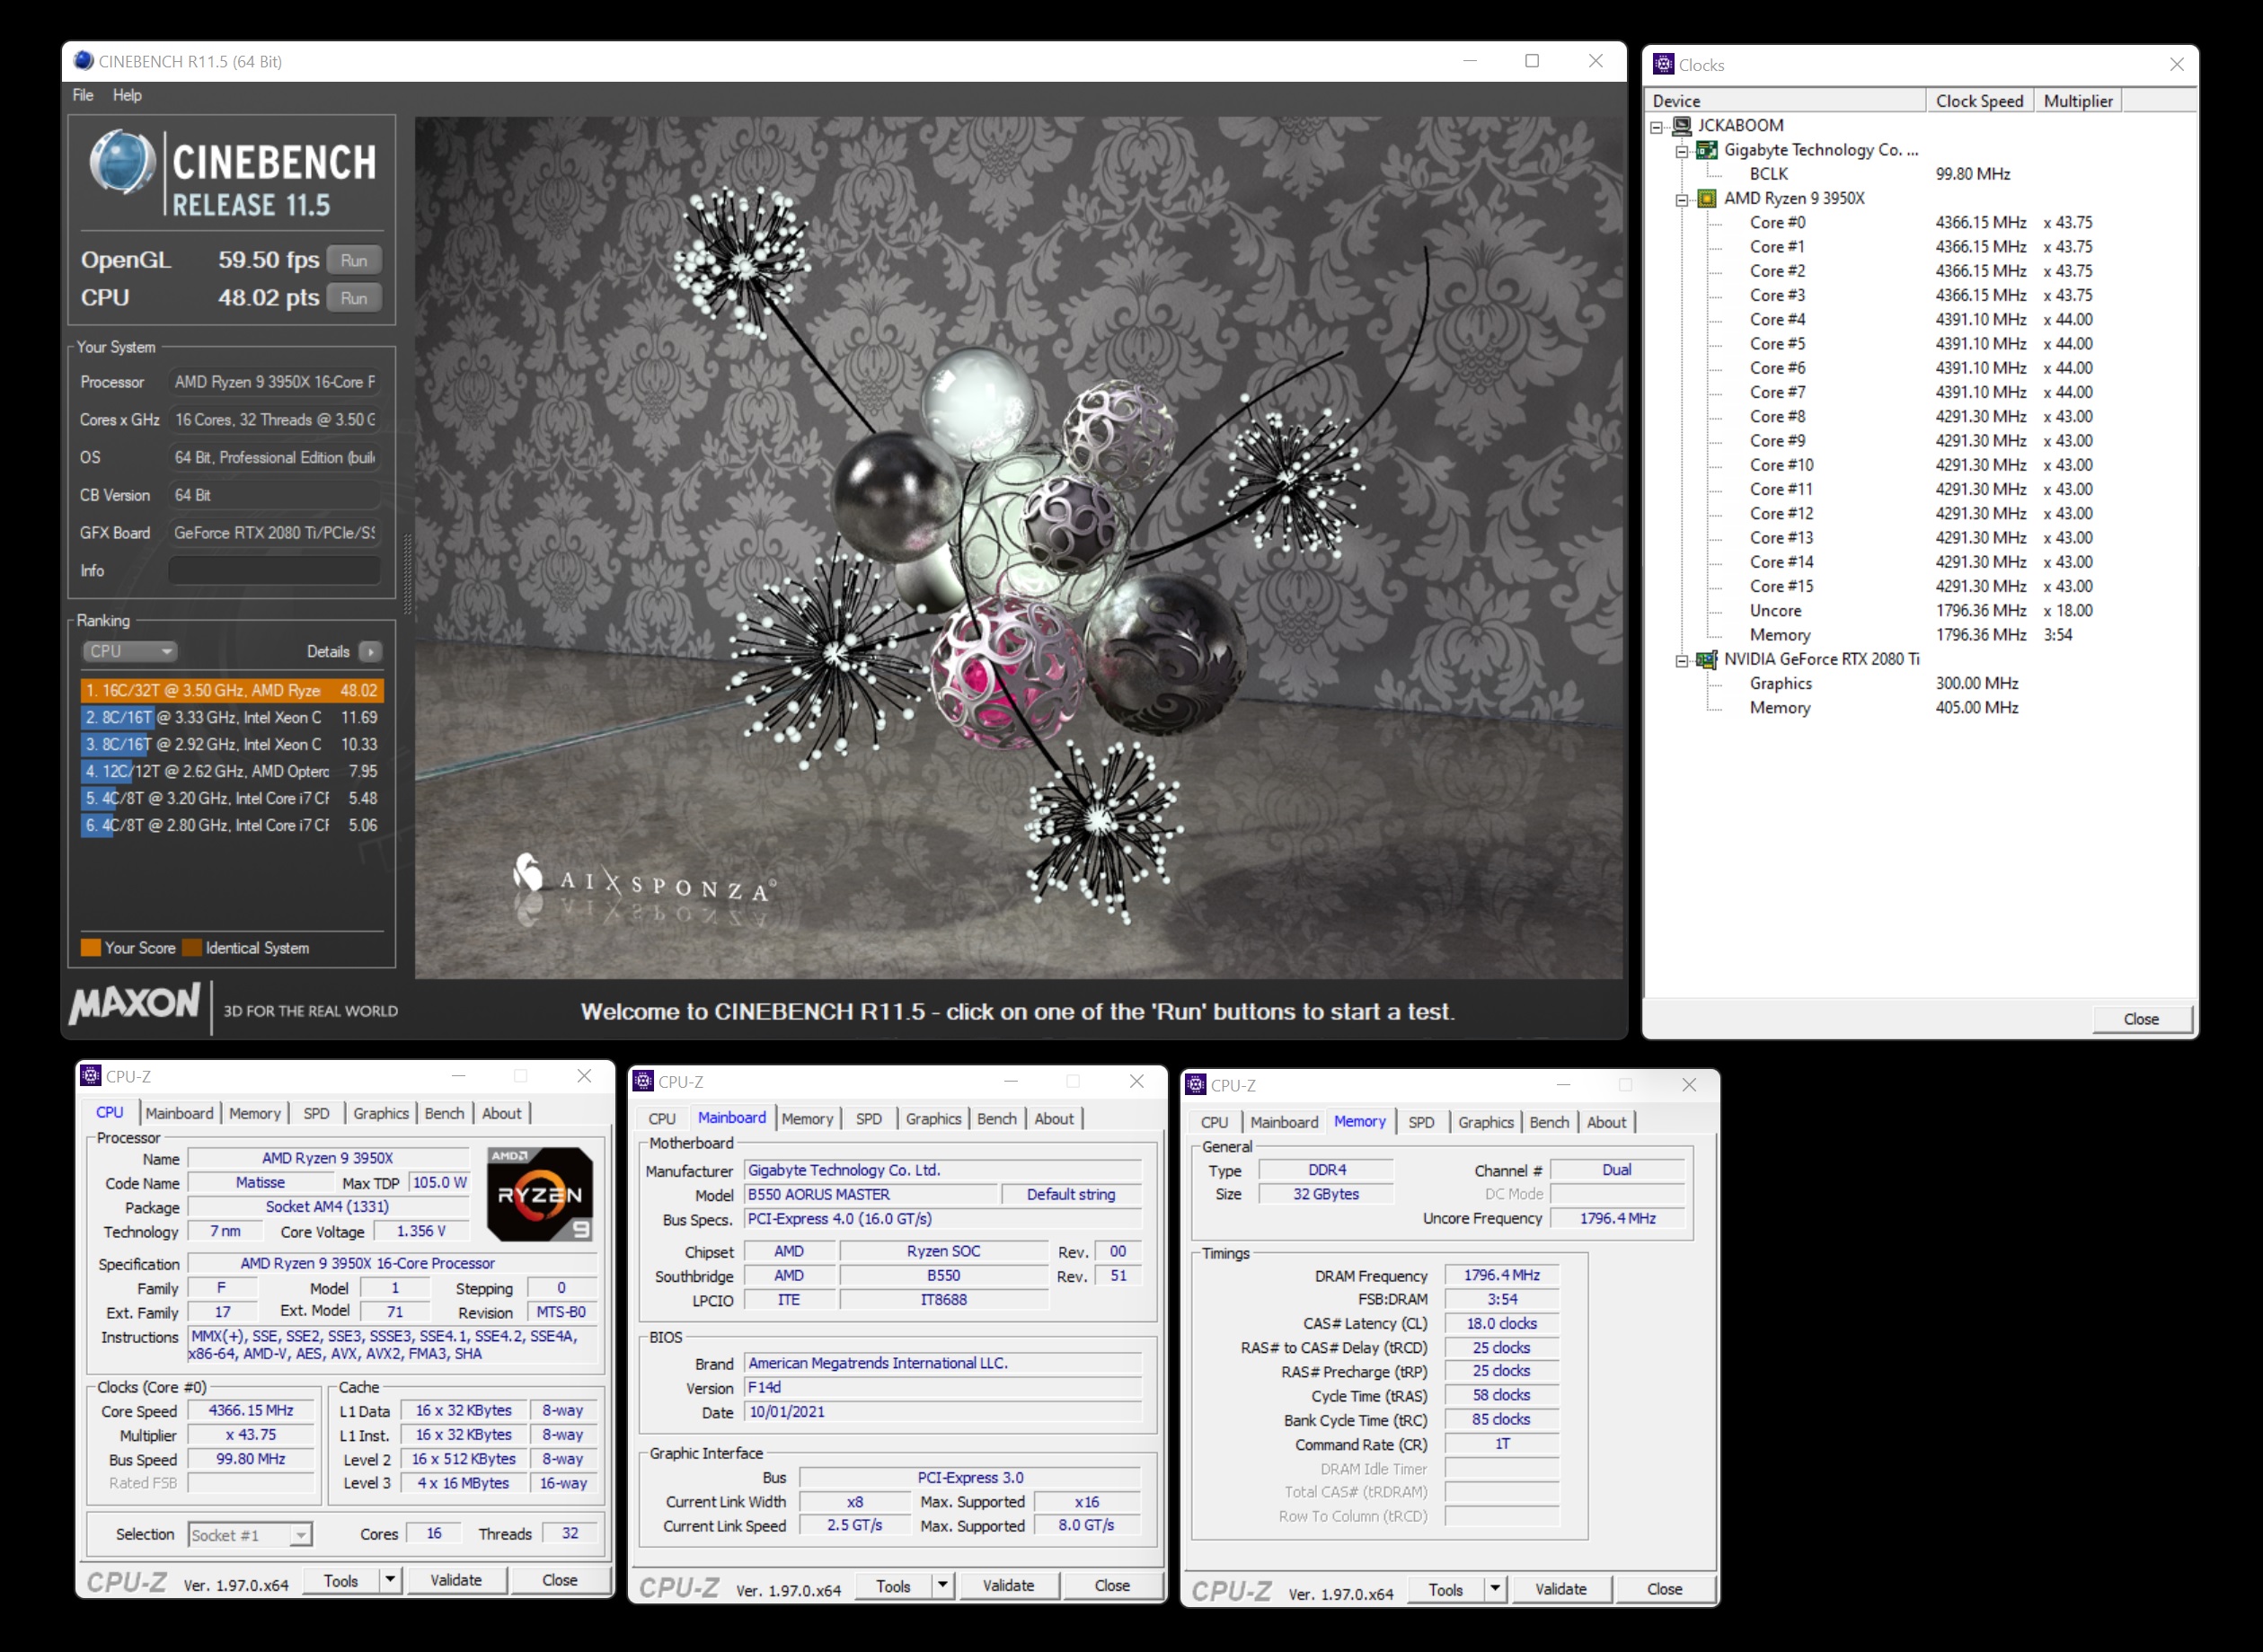Click the CPU-Z icon in the Mainboard window title
The height and width of the screenshot is (1652, 2263).
click(x=644, y=1081)
